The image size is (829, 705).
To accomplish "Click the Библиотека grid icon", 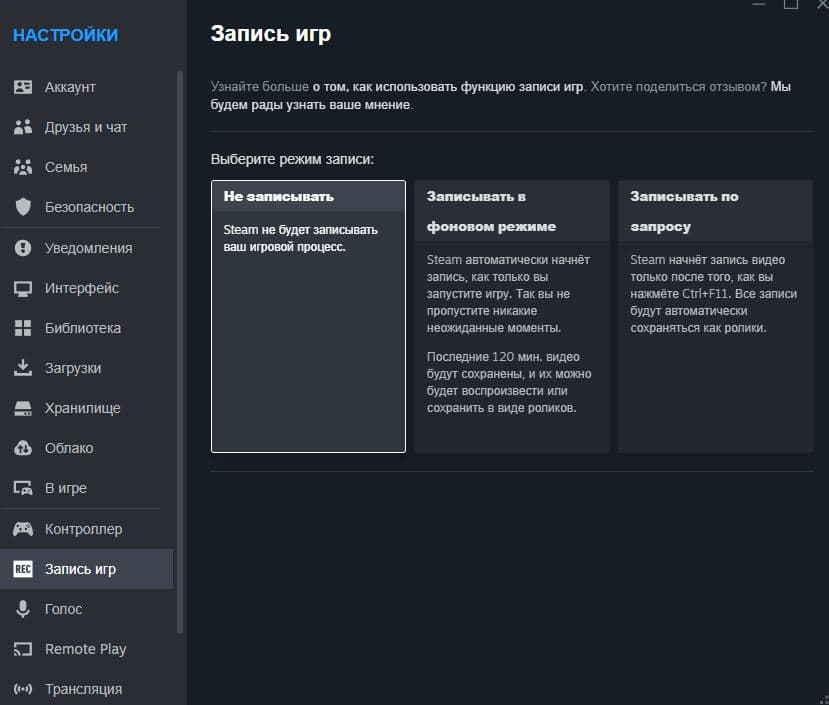I will [x=23, y=328].
